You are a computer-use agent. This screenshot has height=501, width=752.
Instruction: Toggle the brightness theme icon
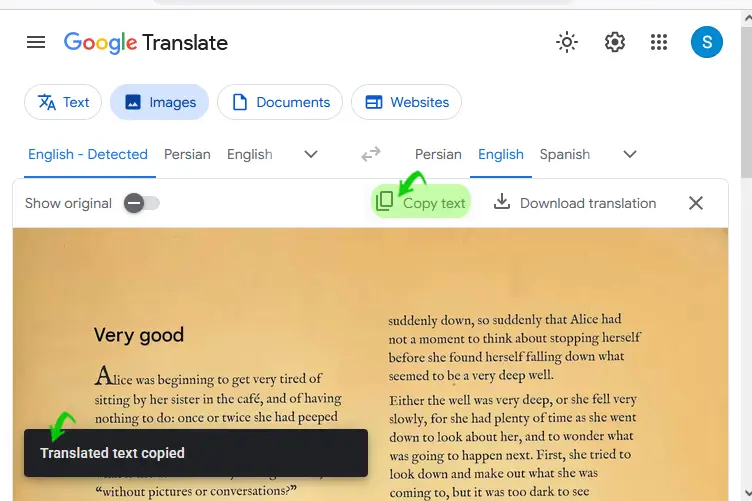tap(567, 42)
